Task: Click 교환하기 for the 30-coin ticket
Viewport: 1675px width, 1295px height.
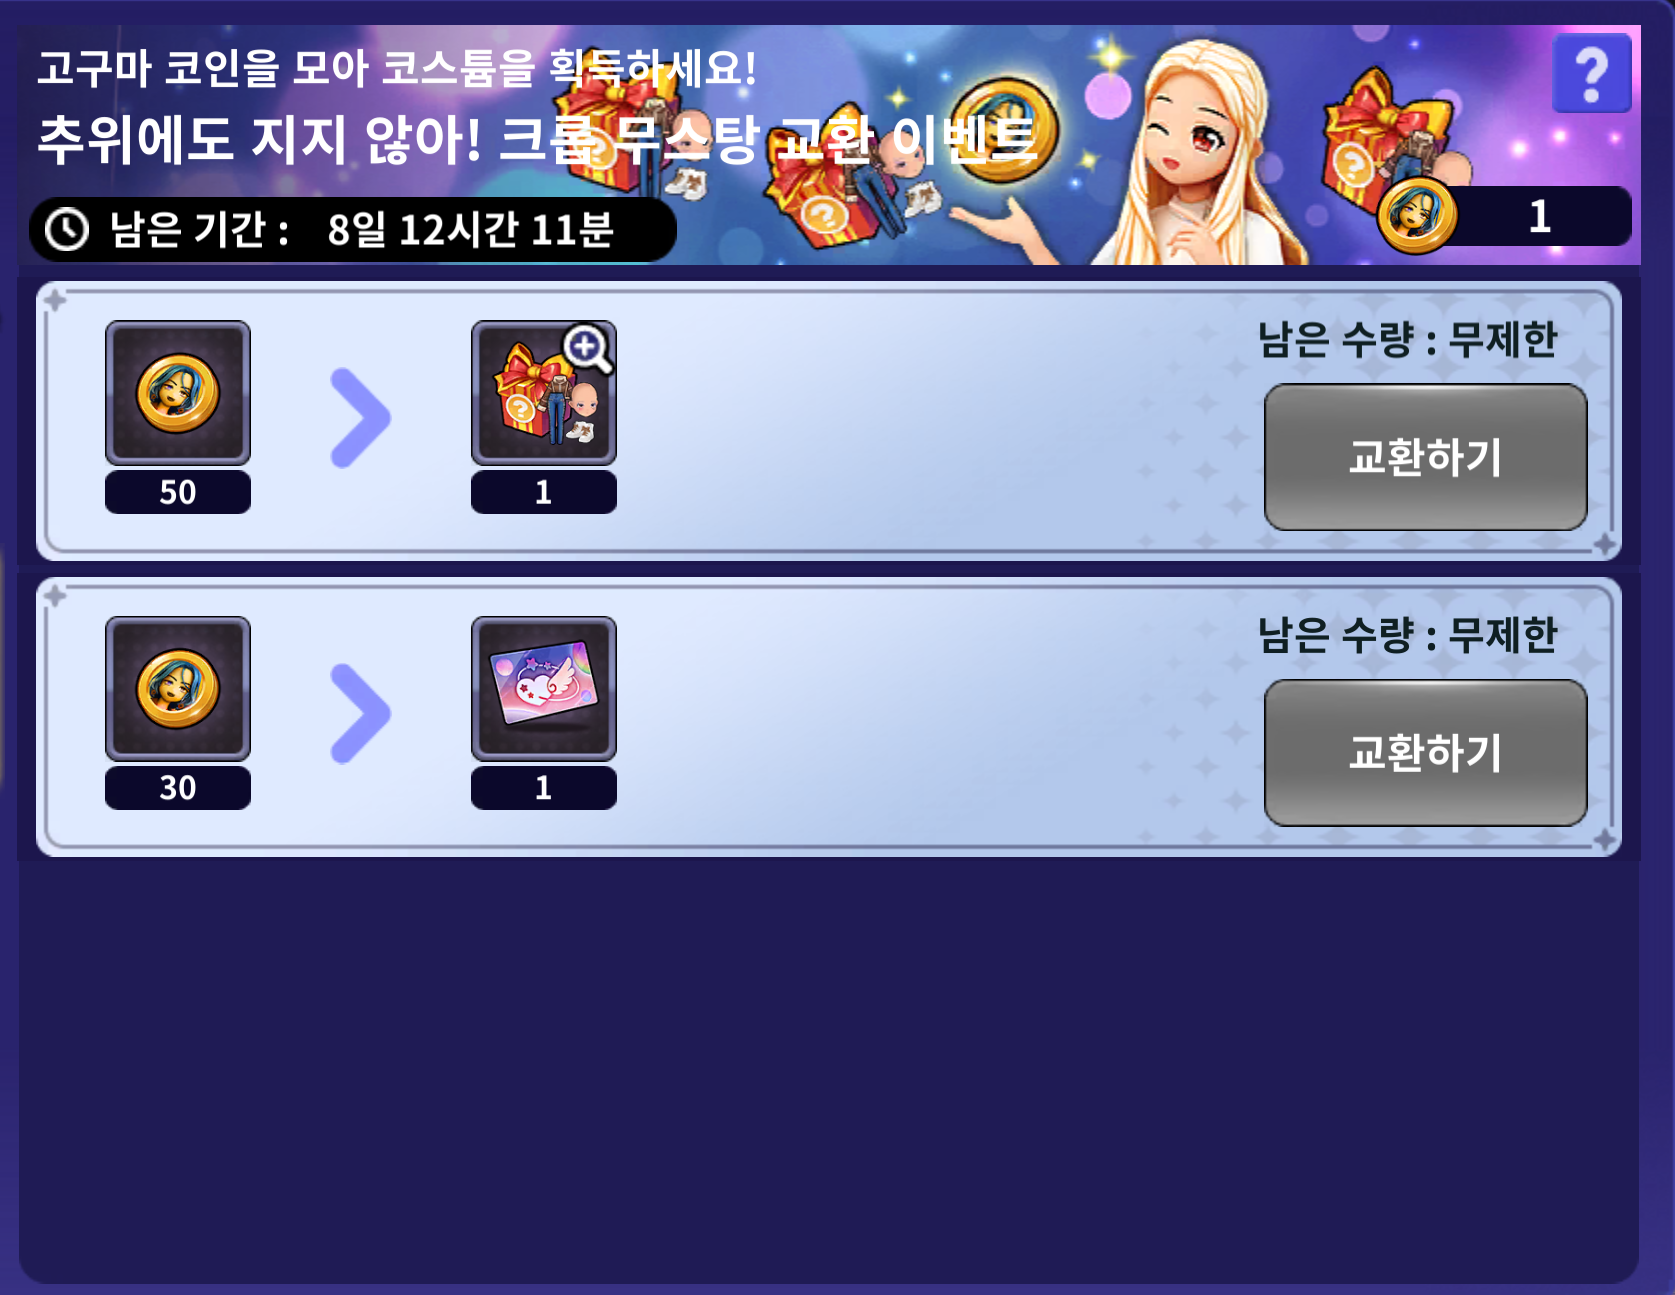Action: [1426, 753]
